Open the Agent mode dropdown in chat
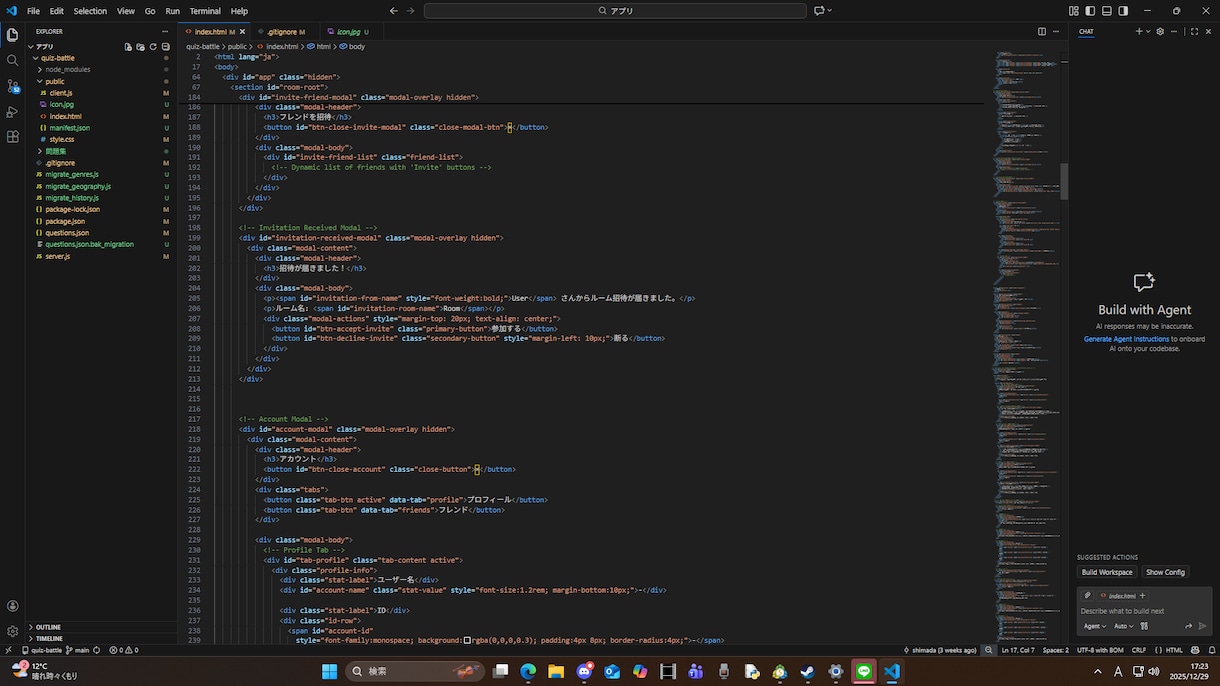Screen dimensions: 1220x686 [1095, 626]
